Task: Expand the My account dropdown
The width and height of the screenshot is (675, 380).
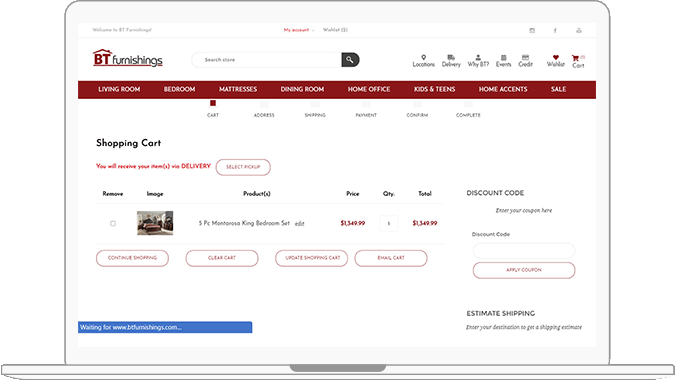Action: (x=298, y=30)
